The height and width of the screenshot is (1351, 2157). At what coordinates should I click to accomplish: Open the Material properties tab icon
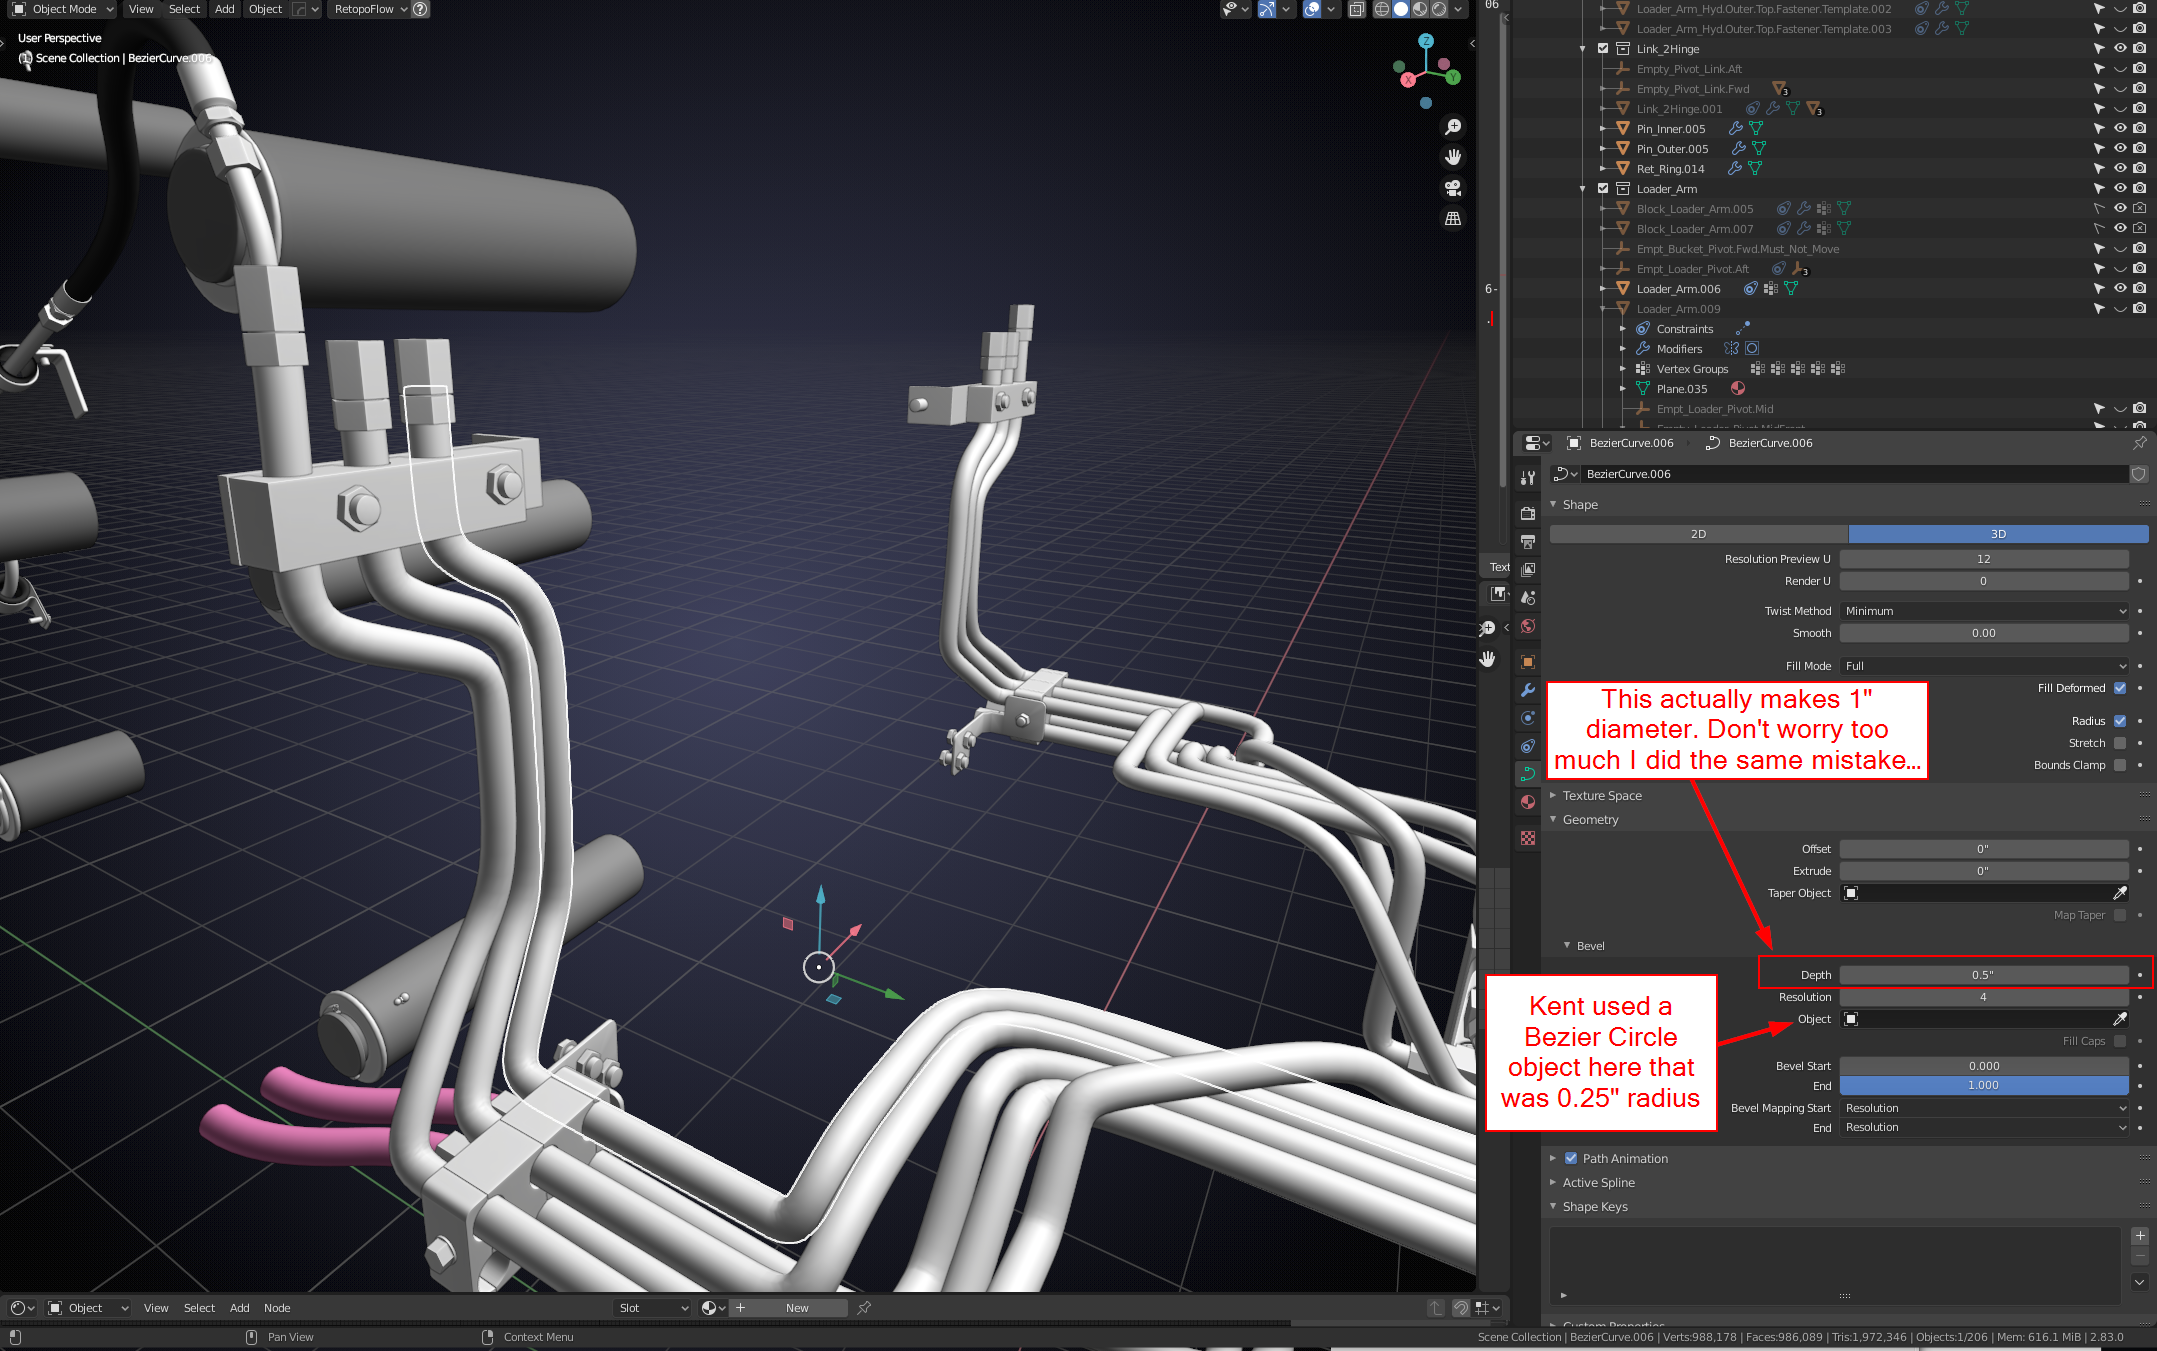tap(1528, 802)
